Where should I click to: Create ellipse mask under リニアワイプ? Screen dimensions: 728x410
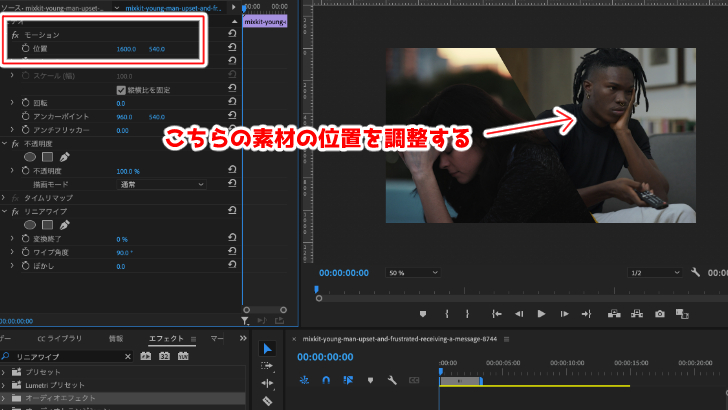pos(30,225)
